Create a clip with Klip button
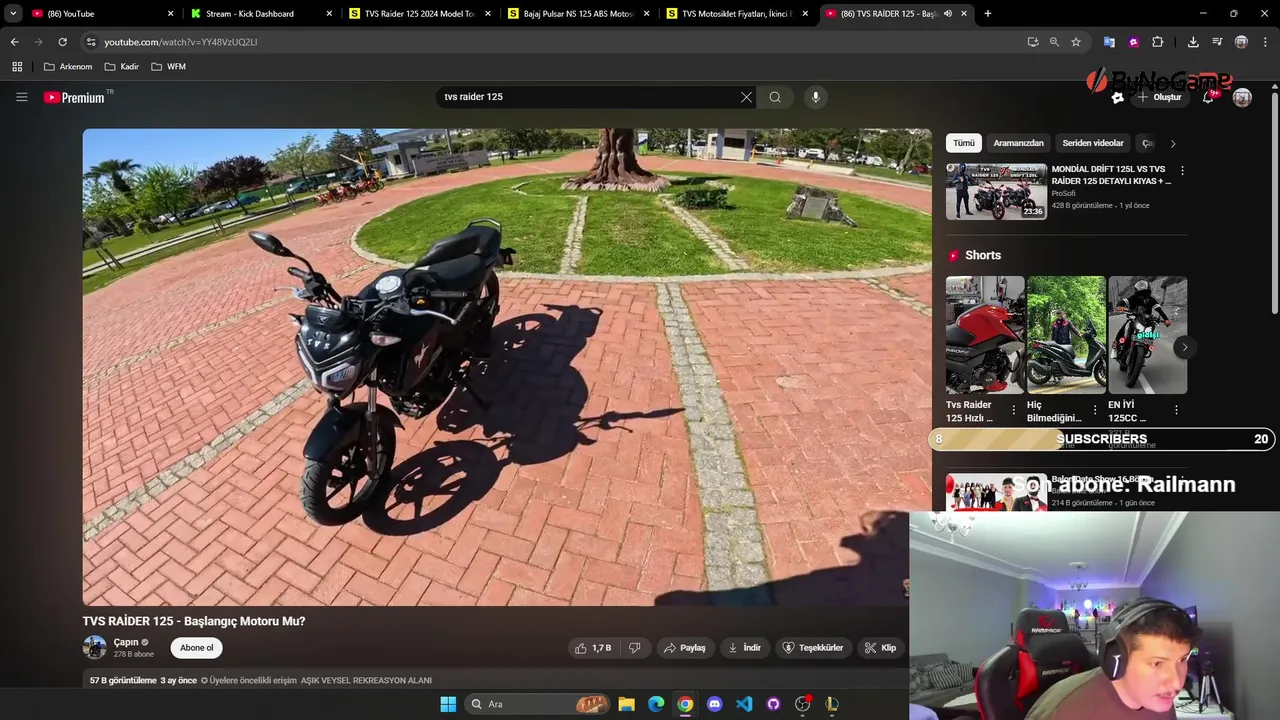Image resolution: width=1280 pixels, height=720 pixels. 881,648
